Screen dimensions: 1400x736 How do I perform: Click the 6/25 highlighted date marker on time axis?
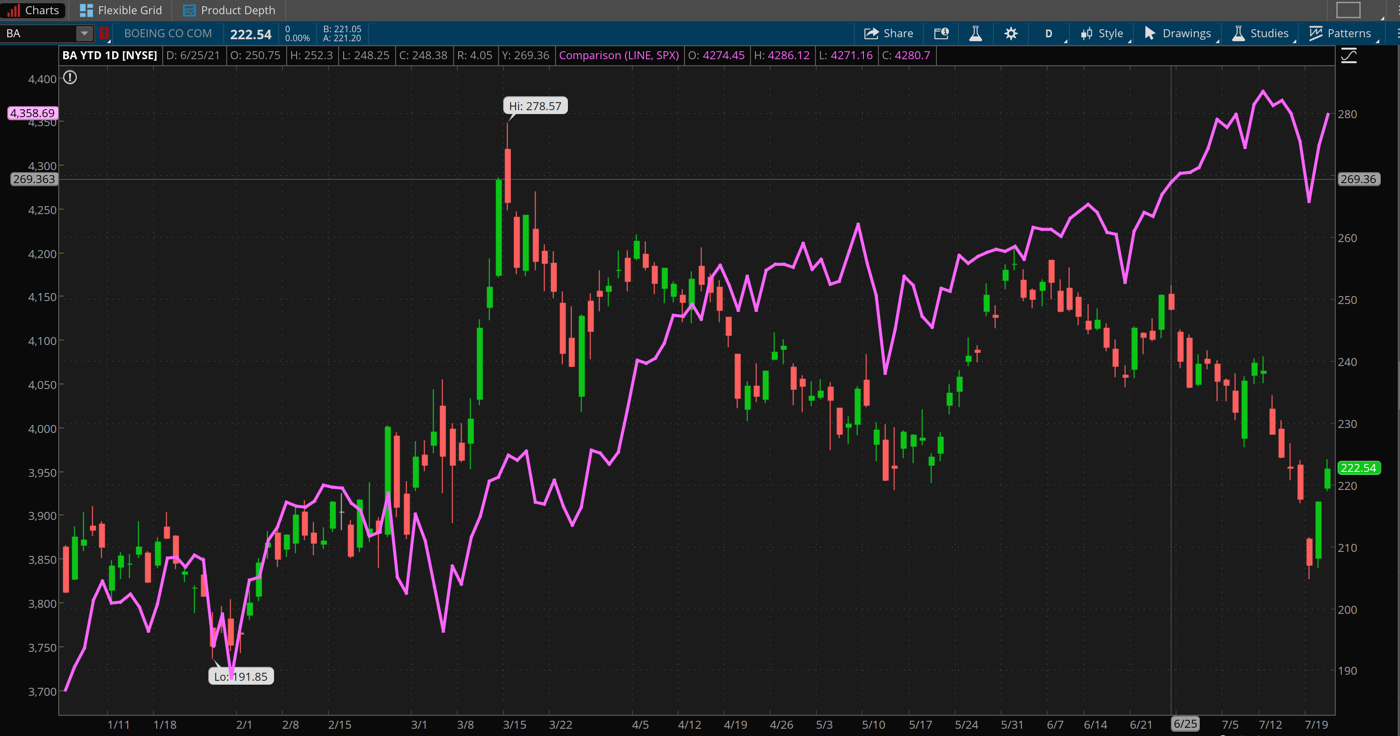(1185, 724)
